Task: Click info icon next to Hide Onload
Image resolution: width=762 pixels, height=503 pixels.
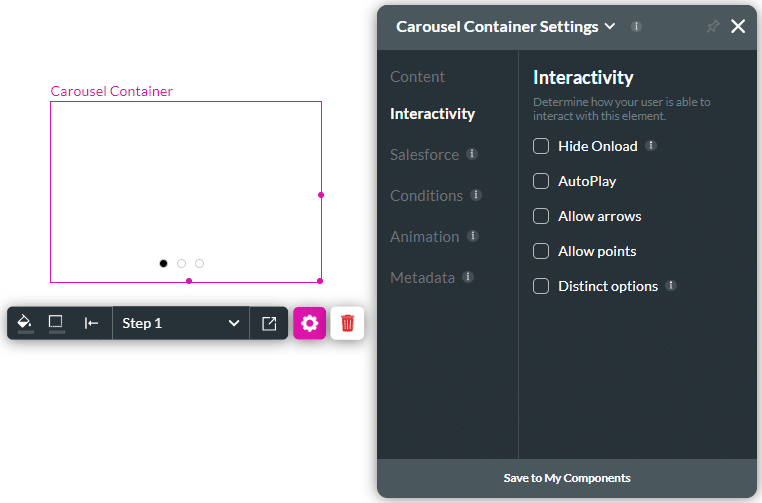Action: click(x=651, y=146)
